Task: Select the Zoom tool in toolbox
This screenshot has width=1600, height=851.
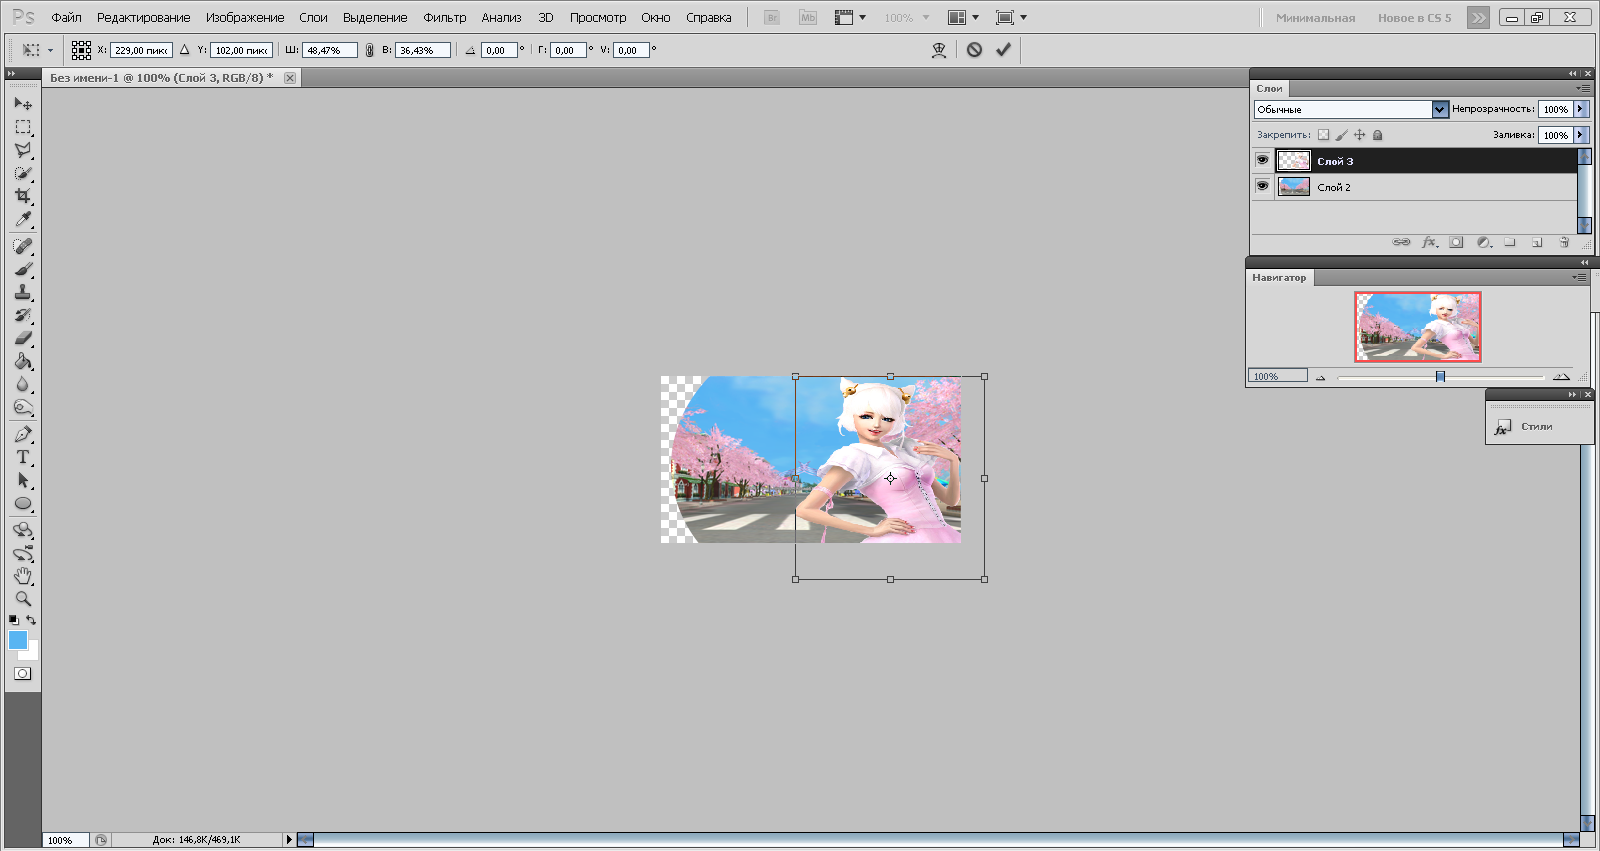Action: [x=23, y=599]
